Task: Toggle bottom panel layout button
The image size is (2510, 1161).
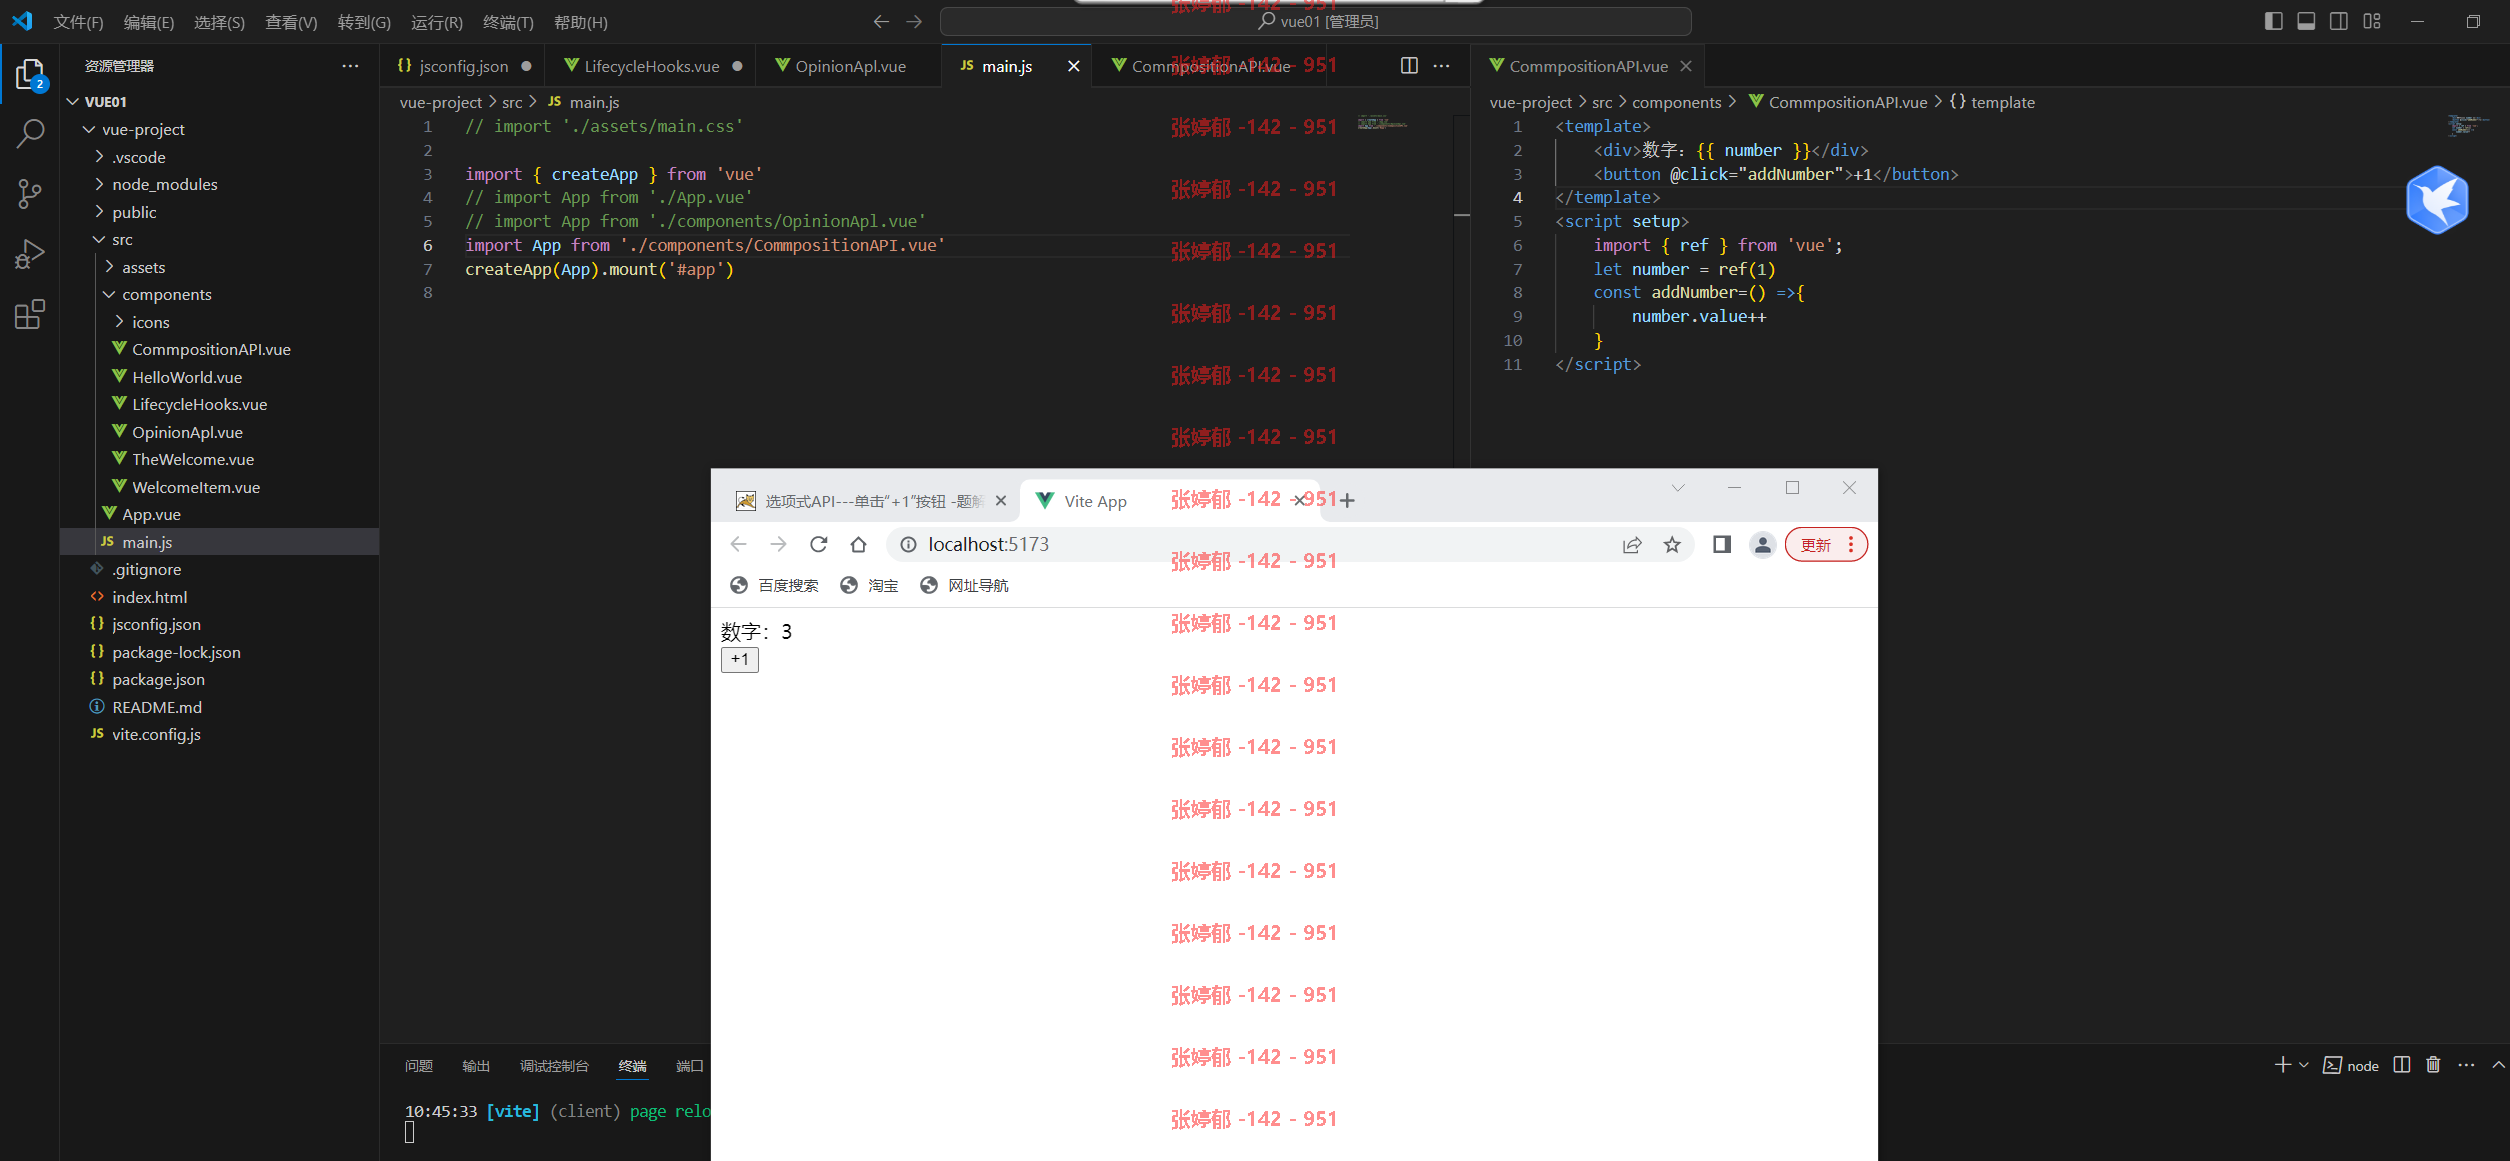Action: pyautogui.click(x=2306, y=21)
